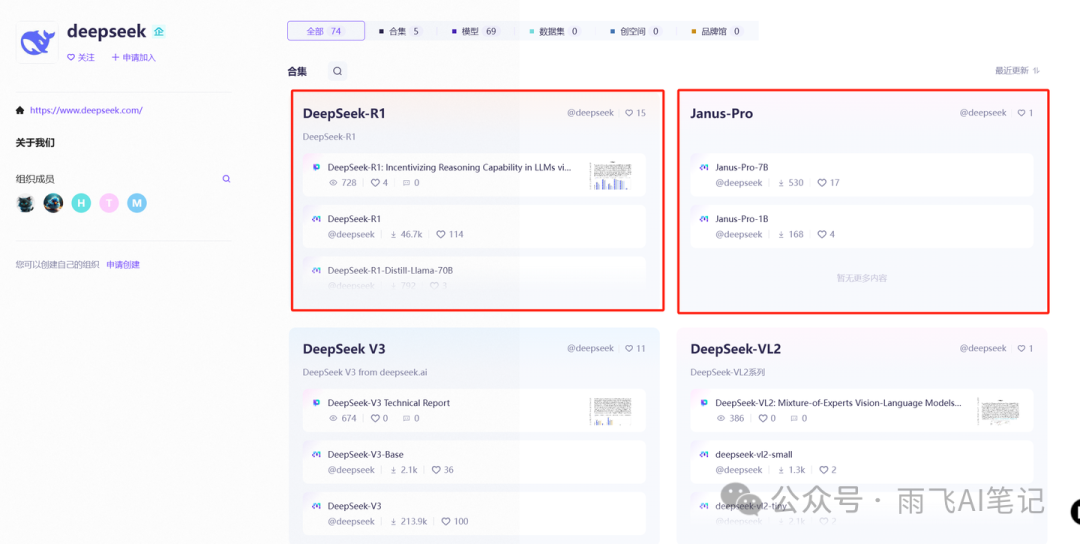Search organization members with the magnifier icon
1080x544 pixels.
pyautogui.click(x=226, y=178)
